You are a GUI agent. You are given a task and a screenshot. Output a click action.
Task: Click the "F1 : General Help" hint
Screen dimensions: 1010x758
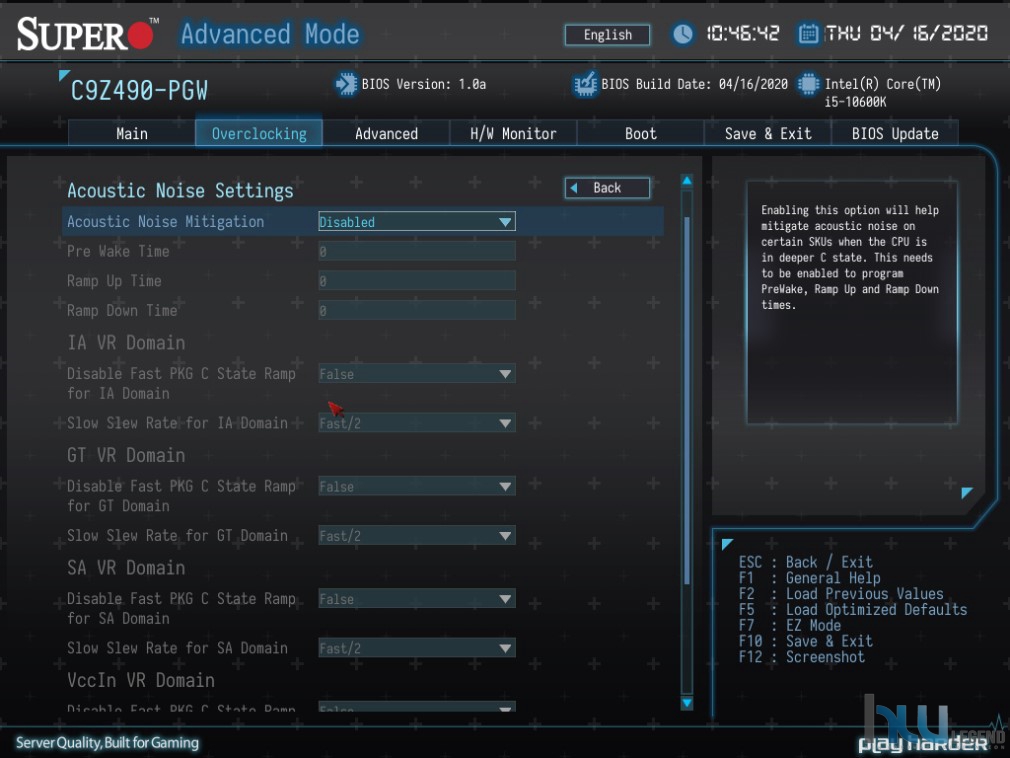pos(810,578)
